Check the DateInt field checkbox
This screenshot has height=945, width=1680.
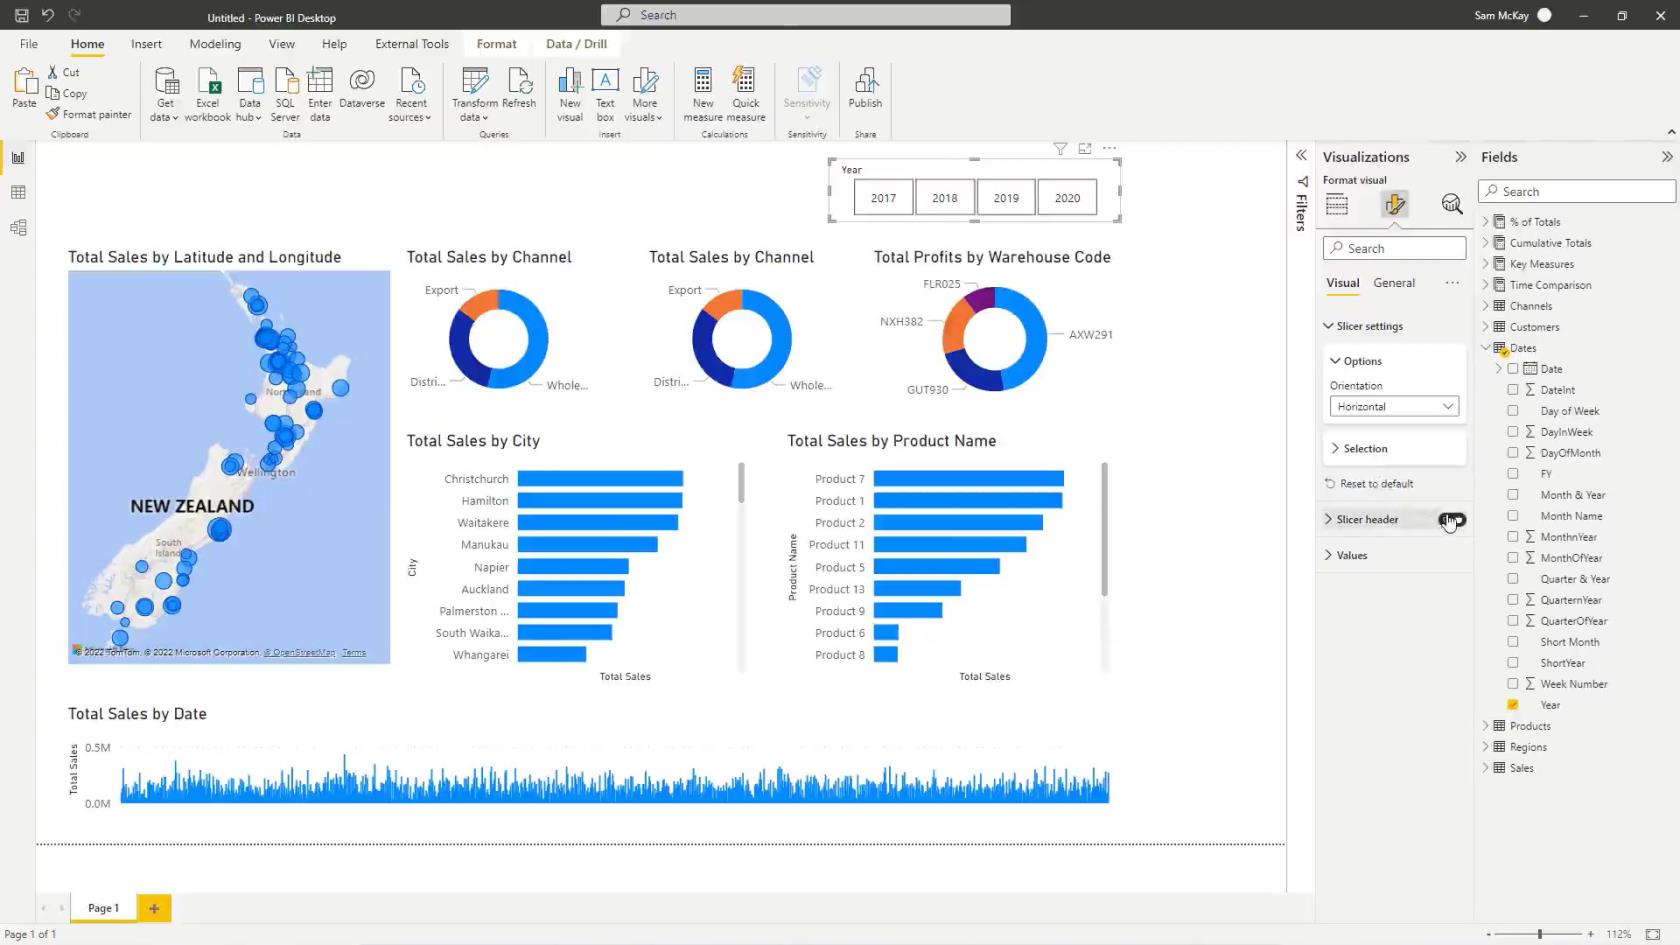click(1513, 390)
